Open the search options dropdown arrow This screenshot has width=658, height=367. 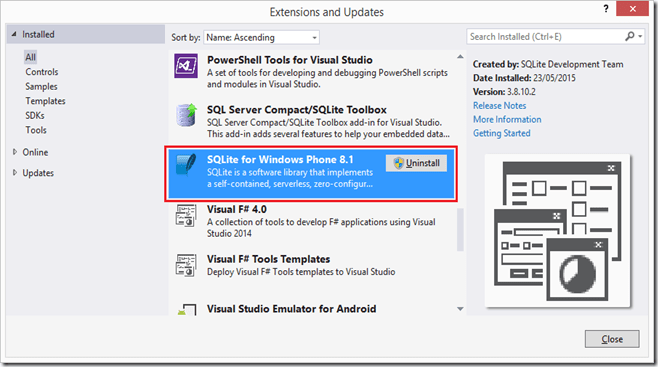pyautogui.click(x=640, y=36)
